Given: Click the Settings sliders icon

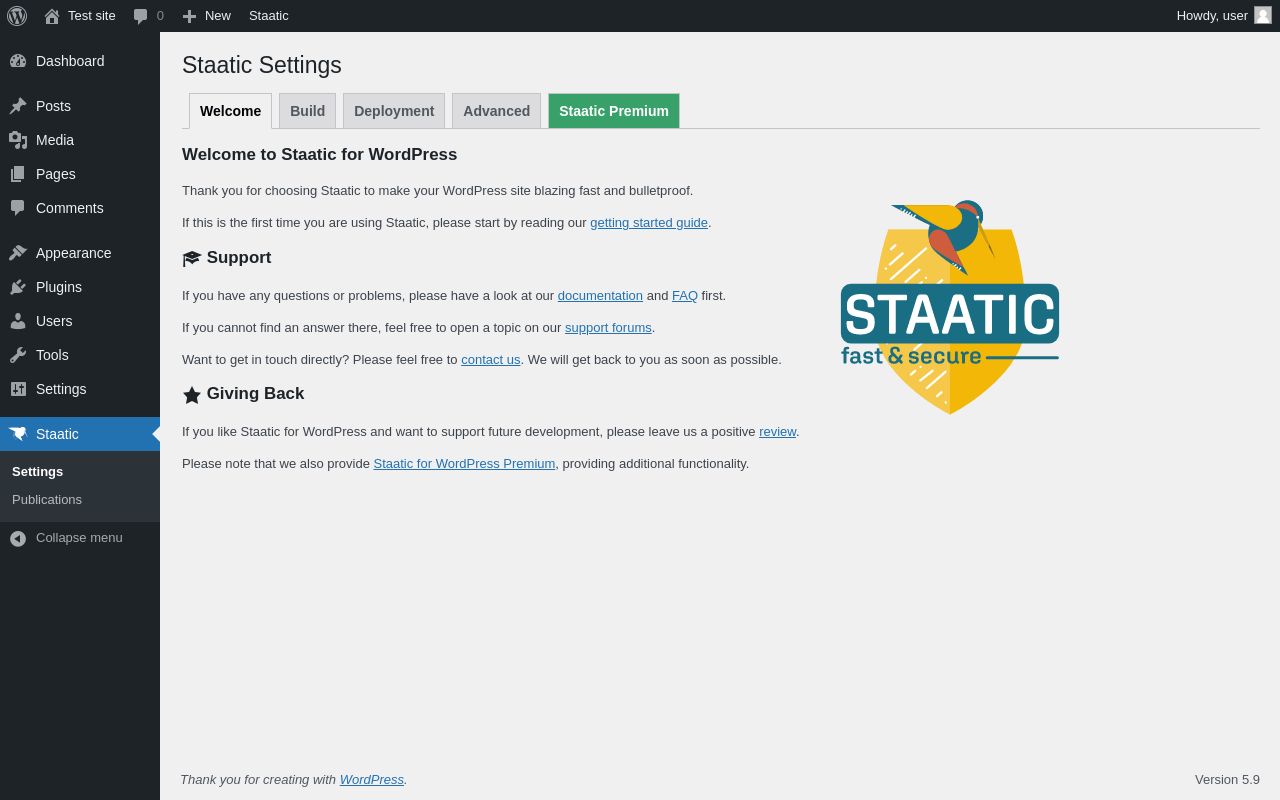Looking at the screenshot, I should 18,389.
